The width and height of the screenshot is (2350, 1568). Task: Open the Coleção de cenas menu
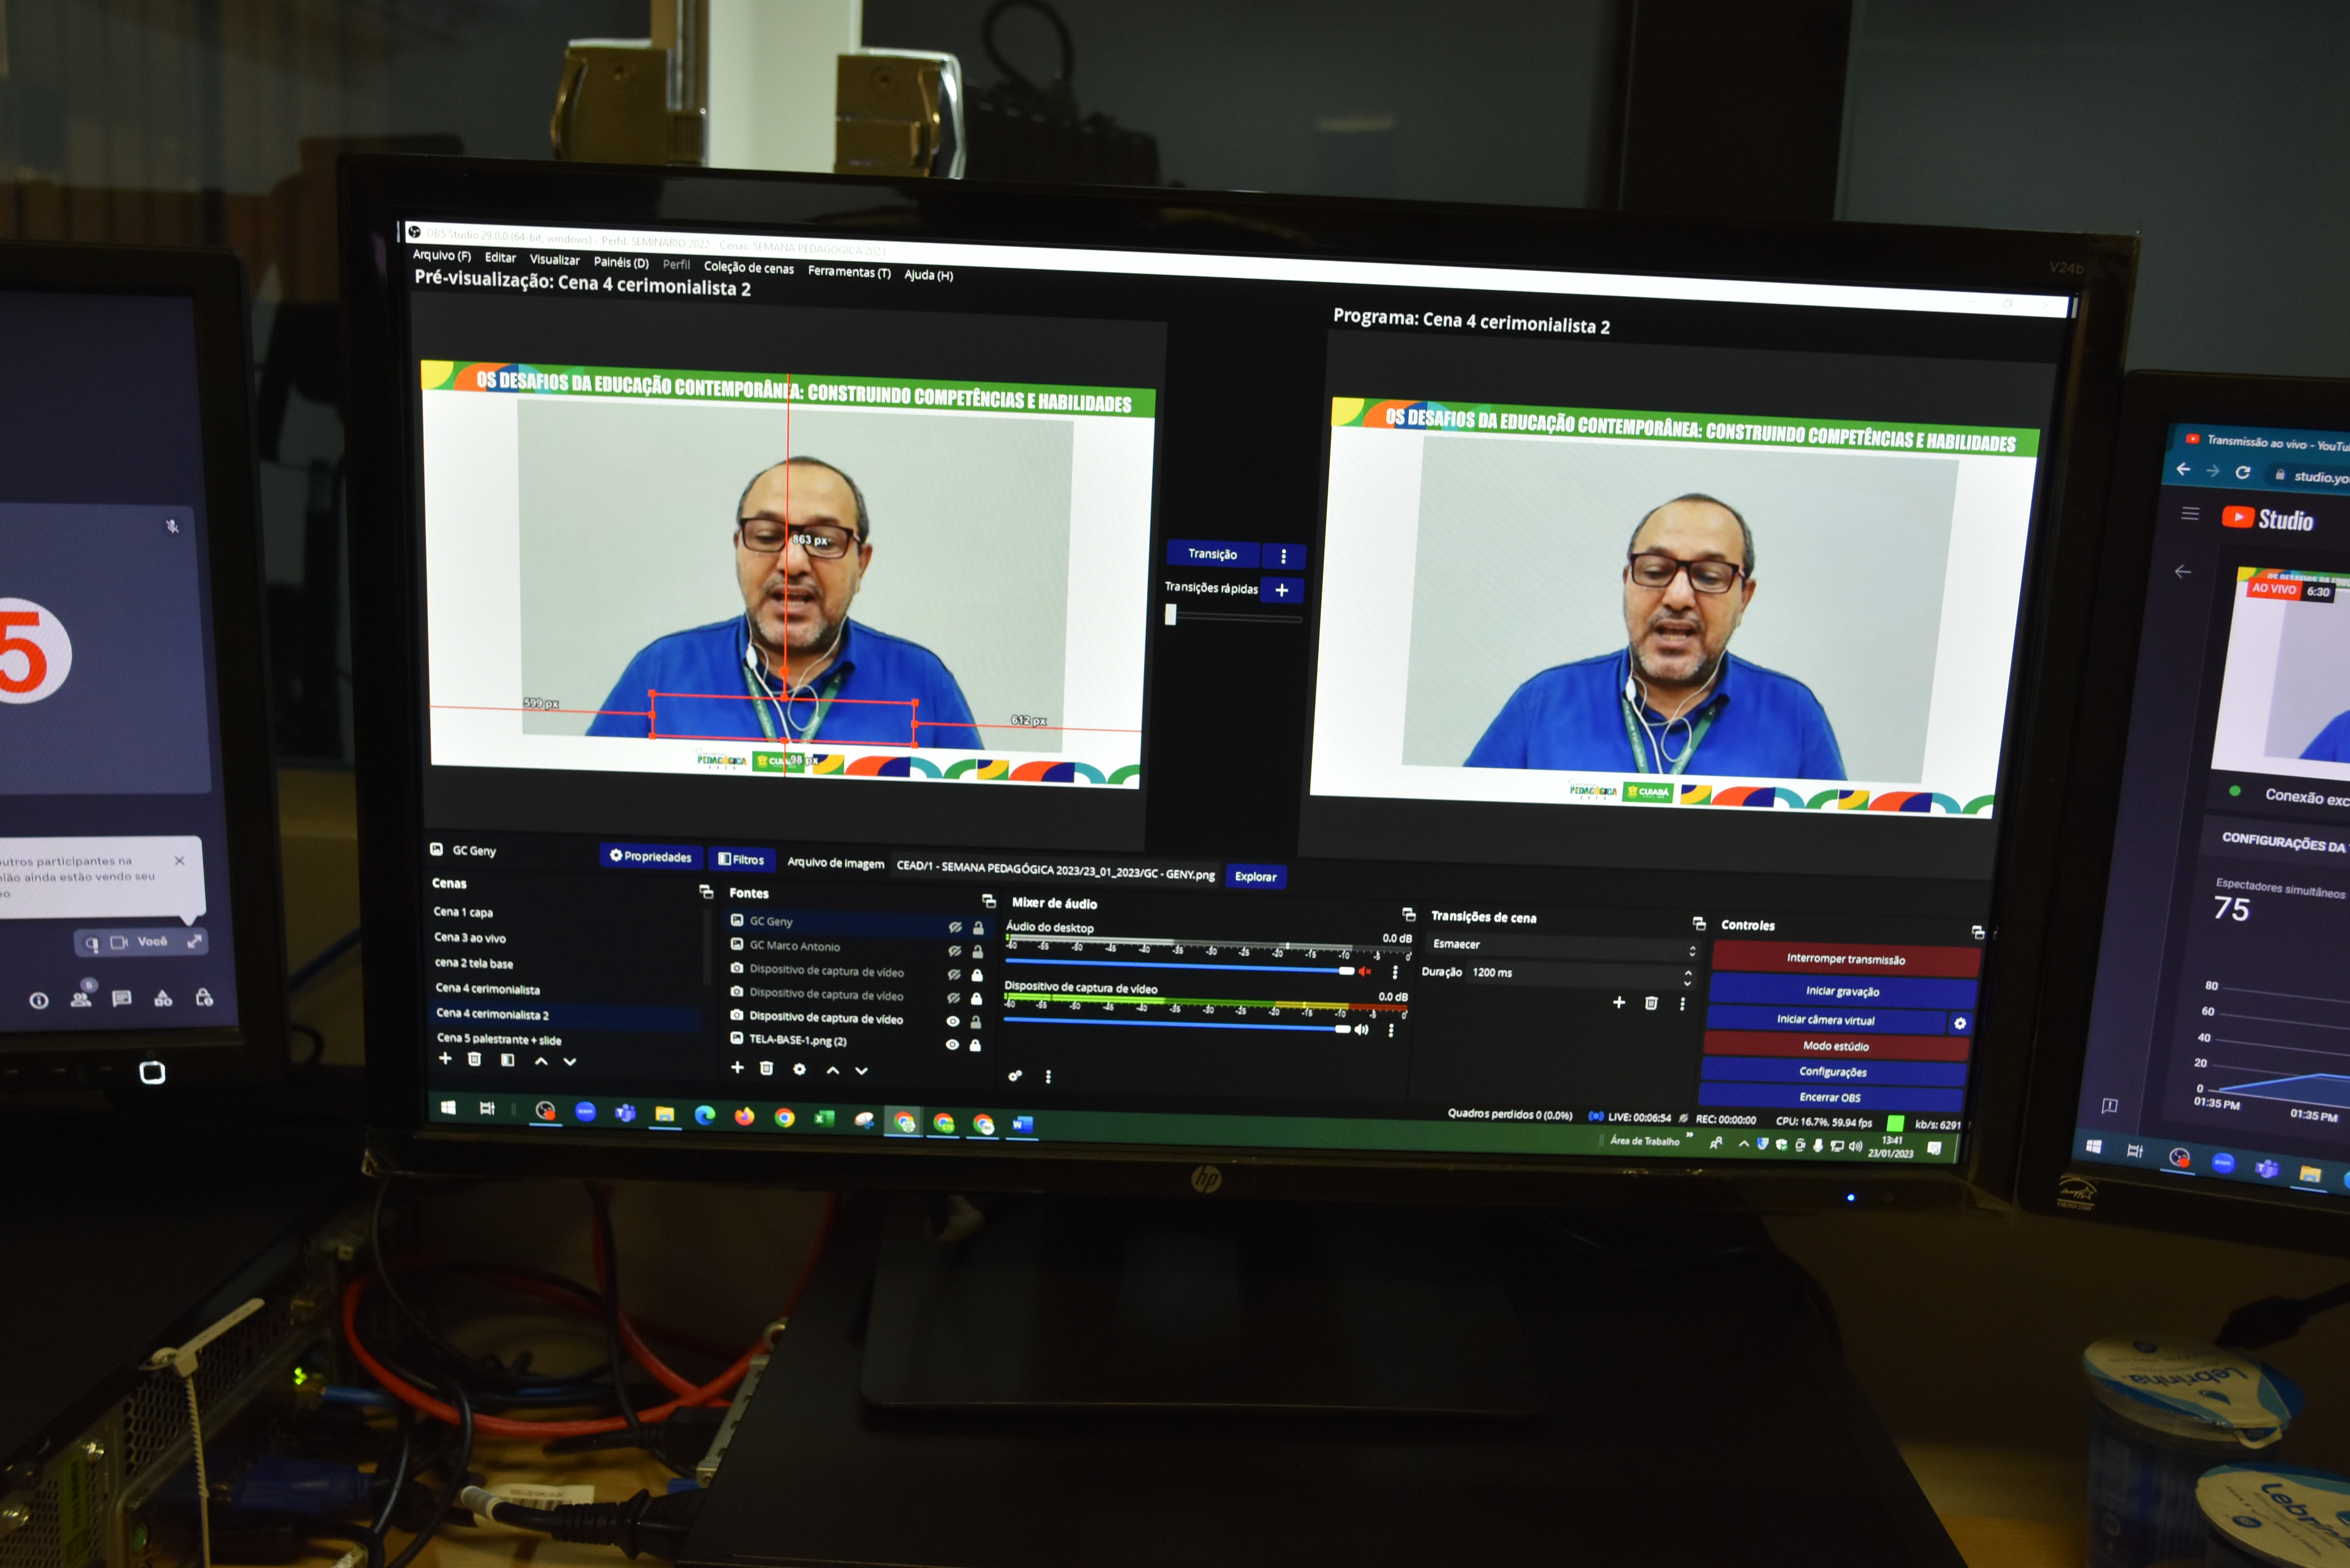click(x=748, y=268)
